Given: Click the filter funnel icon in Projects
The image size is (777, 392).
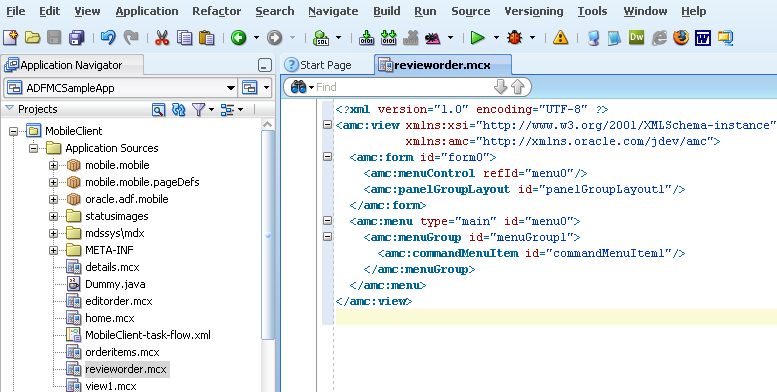Looking at the screenshot, I should point(198,110).
